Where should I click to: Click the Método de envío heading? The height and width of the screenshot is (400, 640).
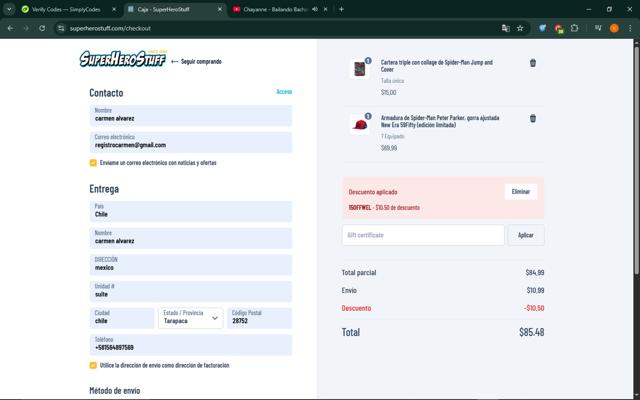(115, 391)
